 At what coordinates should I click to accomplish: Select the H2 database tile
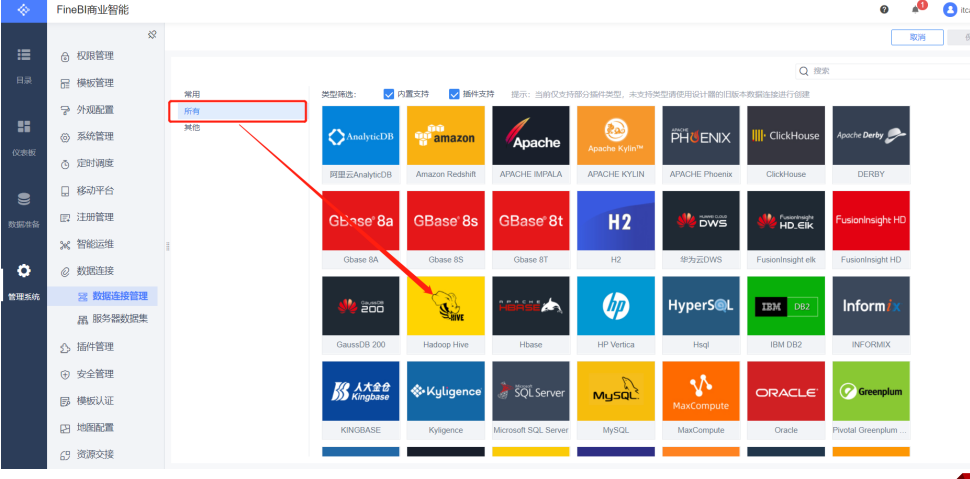click(616, 230)
